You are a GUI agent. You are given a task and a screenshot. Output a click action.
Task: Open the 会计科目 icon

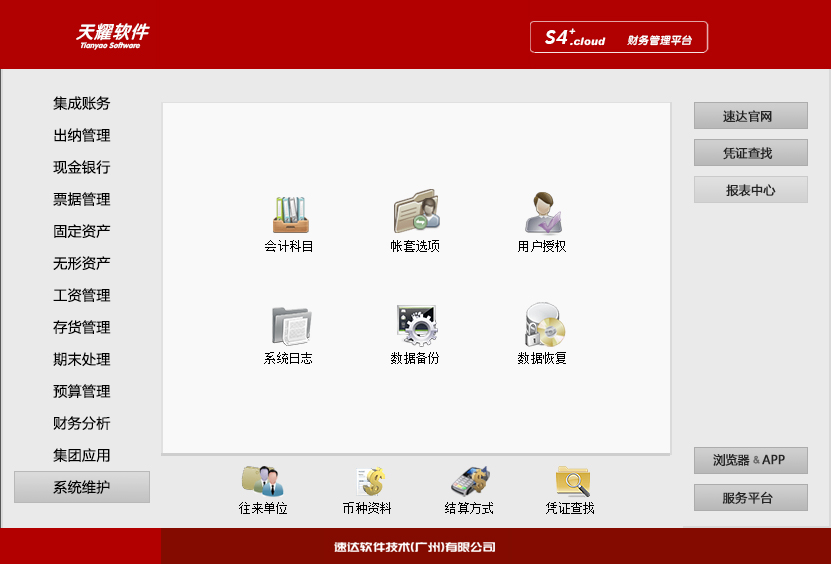click(x=290, y=214)
